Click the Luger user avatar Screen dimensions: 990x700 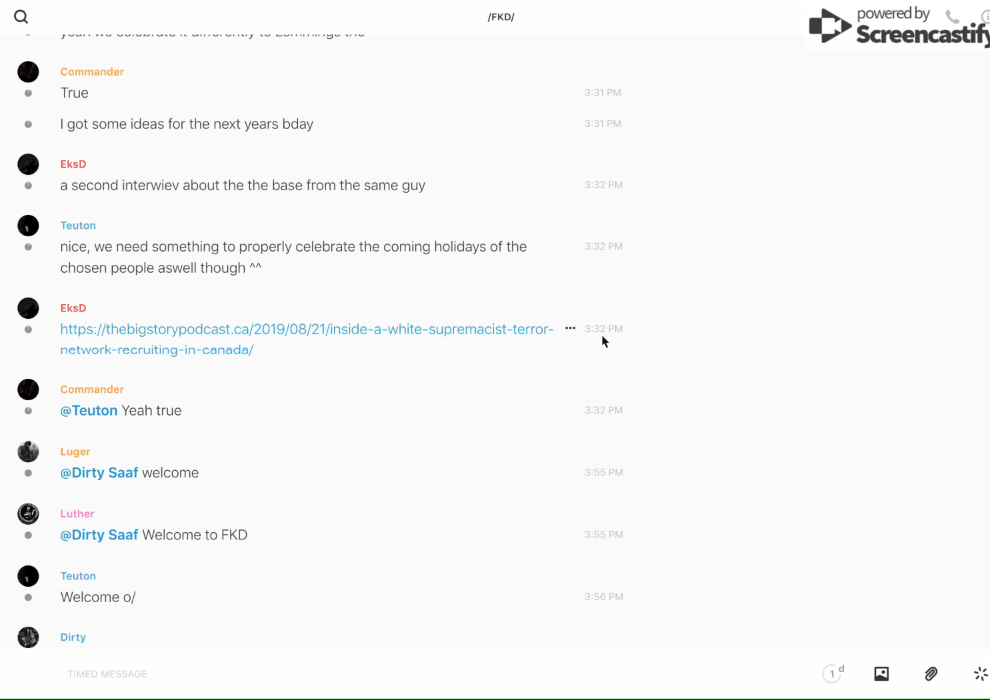click(x=28, y=452)
